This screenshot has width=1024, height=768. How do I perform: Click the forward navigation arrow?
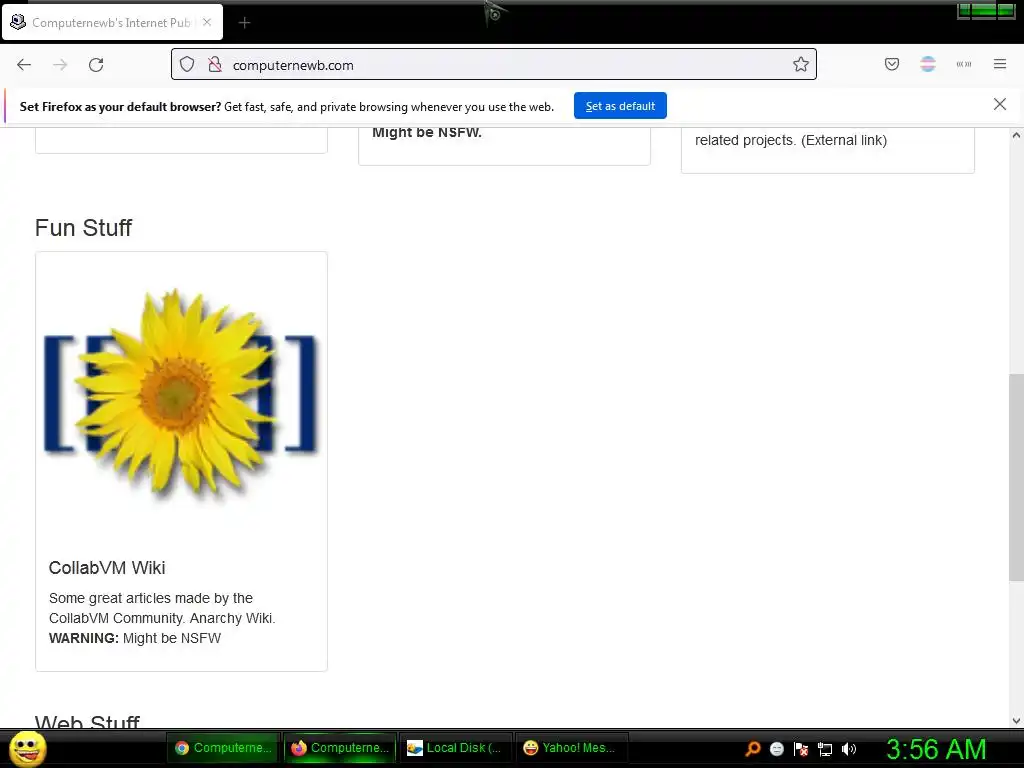[x=60, y=65]
